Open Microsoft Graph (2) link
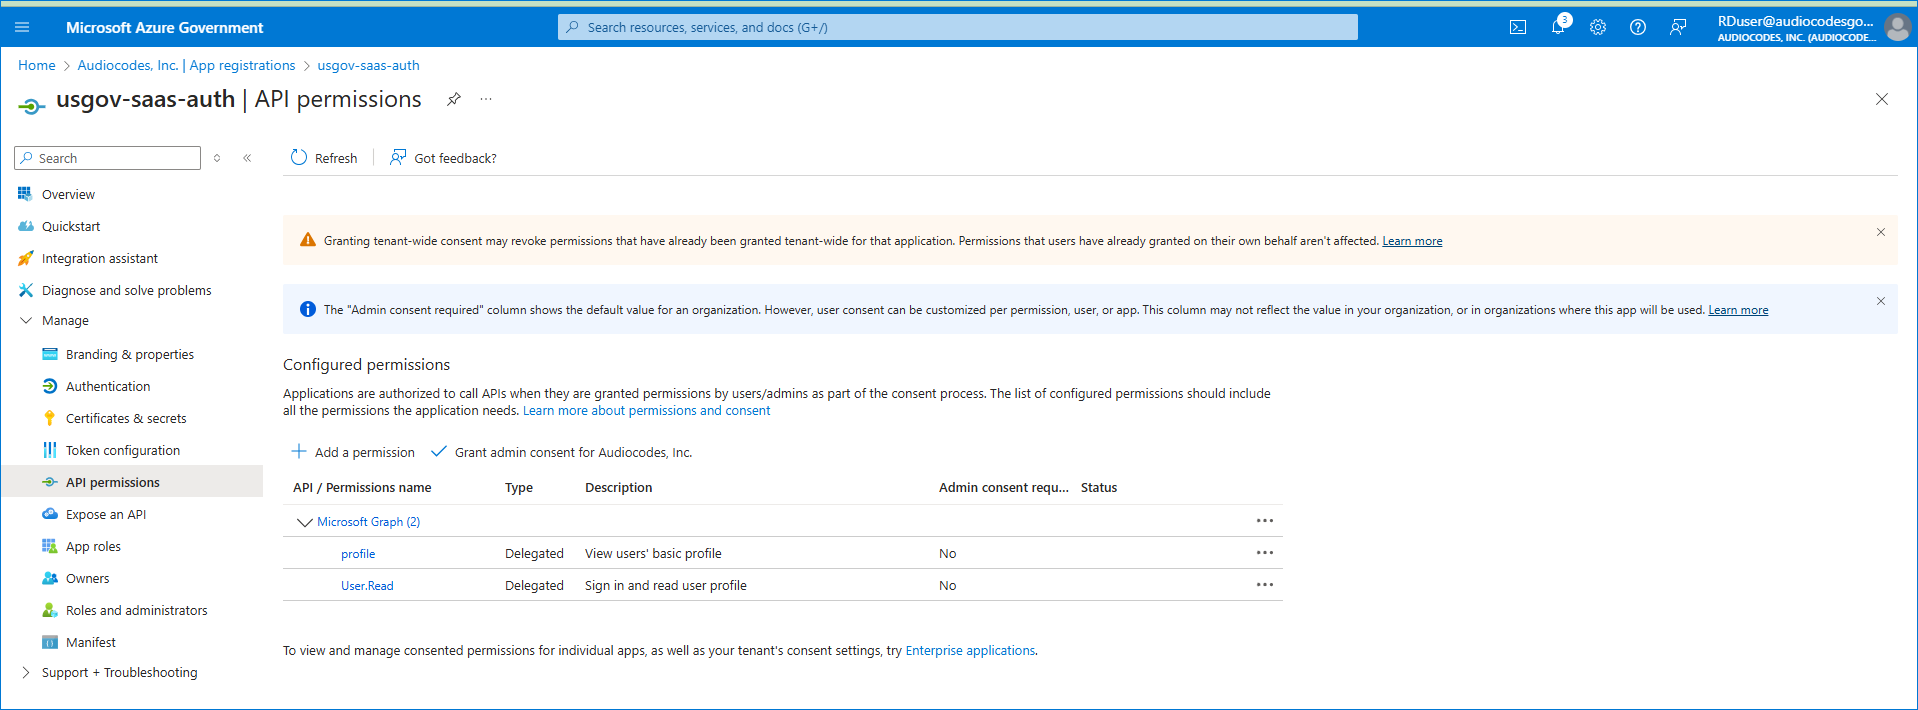 coord(368,522)
